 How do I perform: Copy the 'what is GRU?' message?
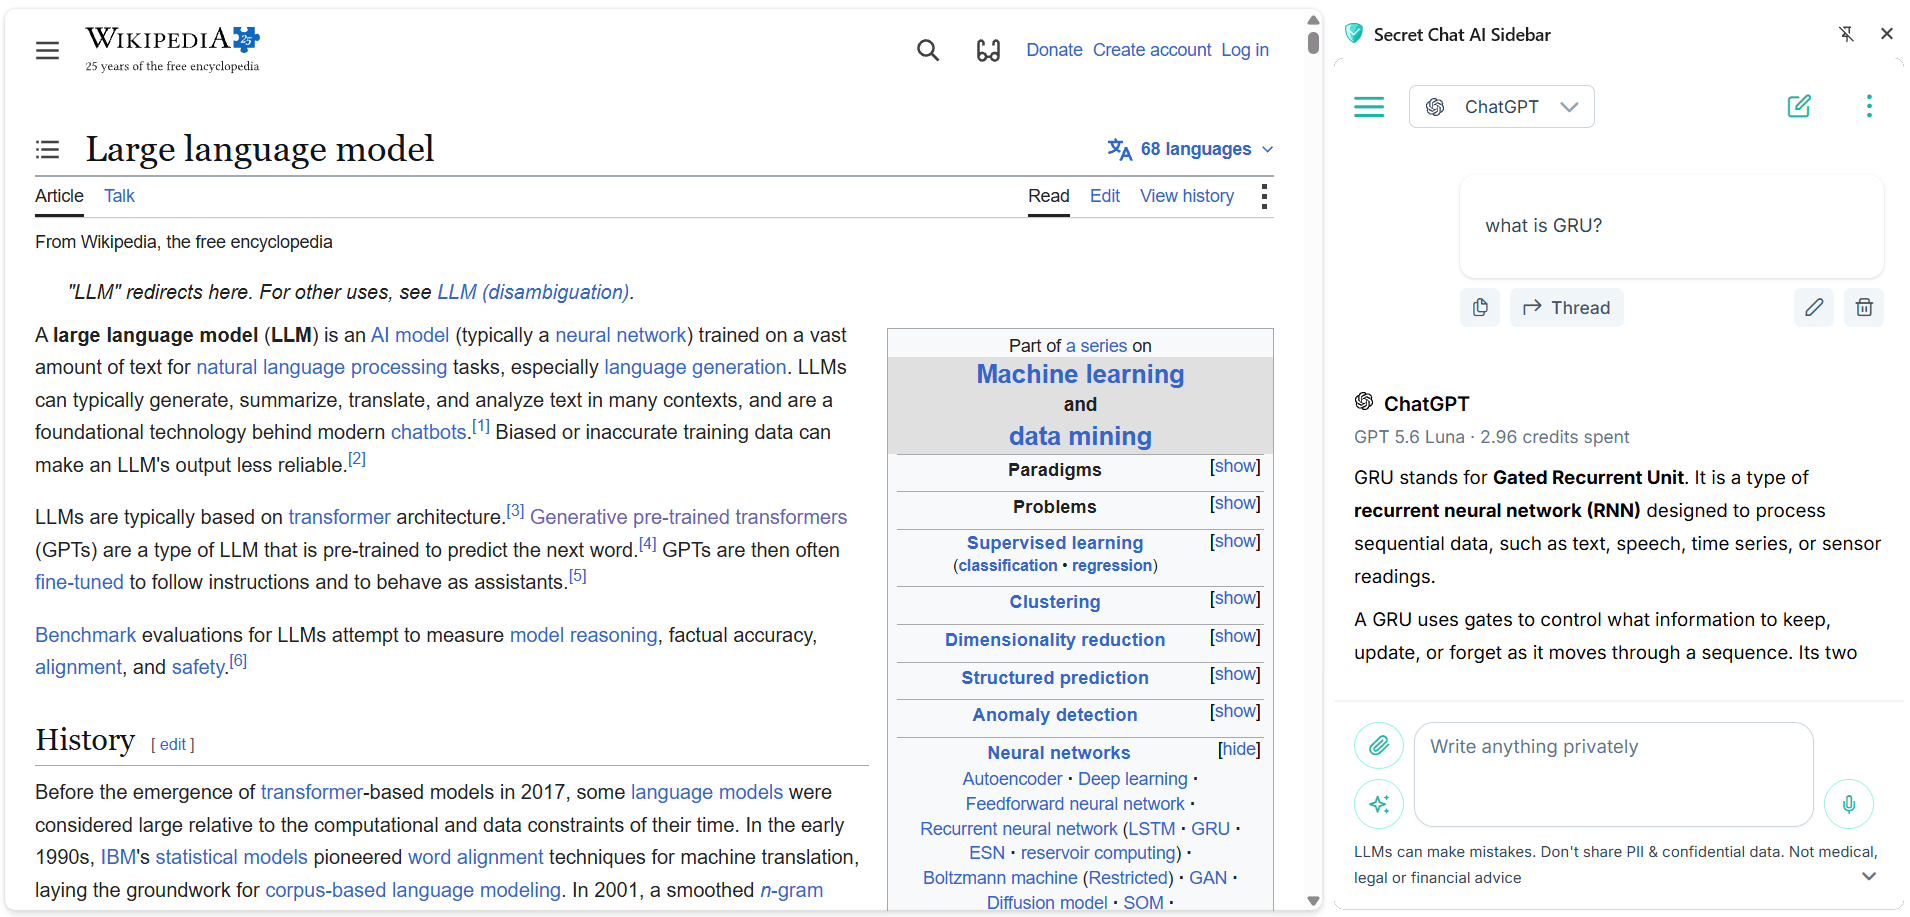[1480, 307]
